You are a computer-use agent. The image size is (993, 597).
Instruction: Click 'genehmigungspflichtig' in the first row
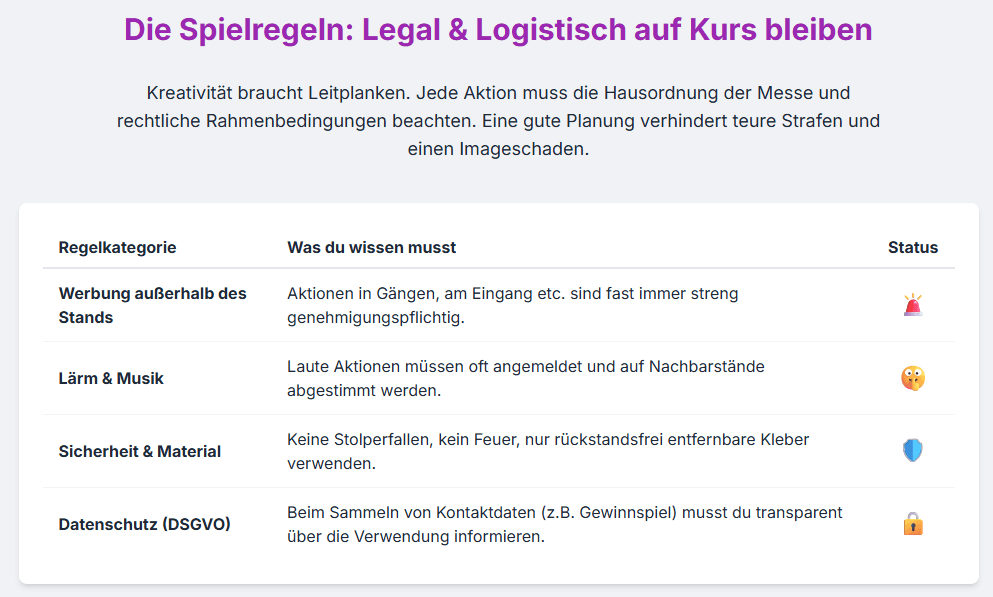(375, 317)
